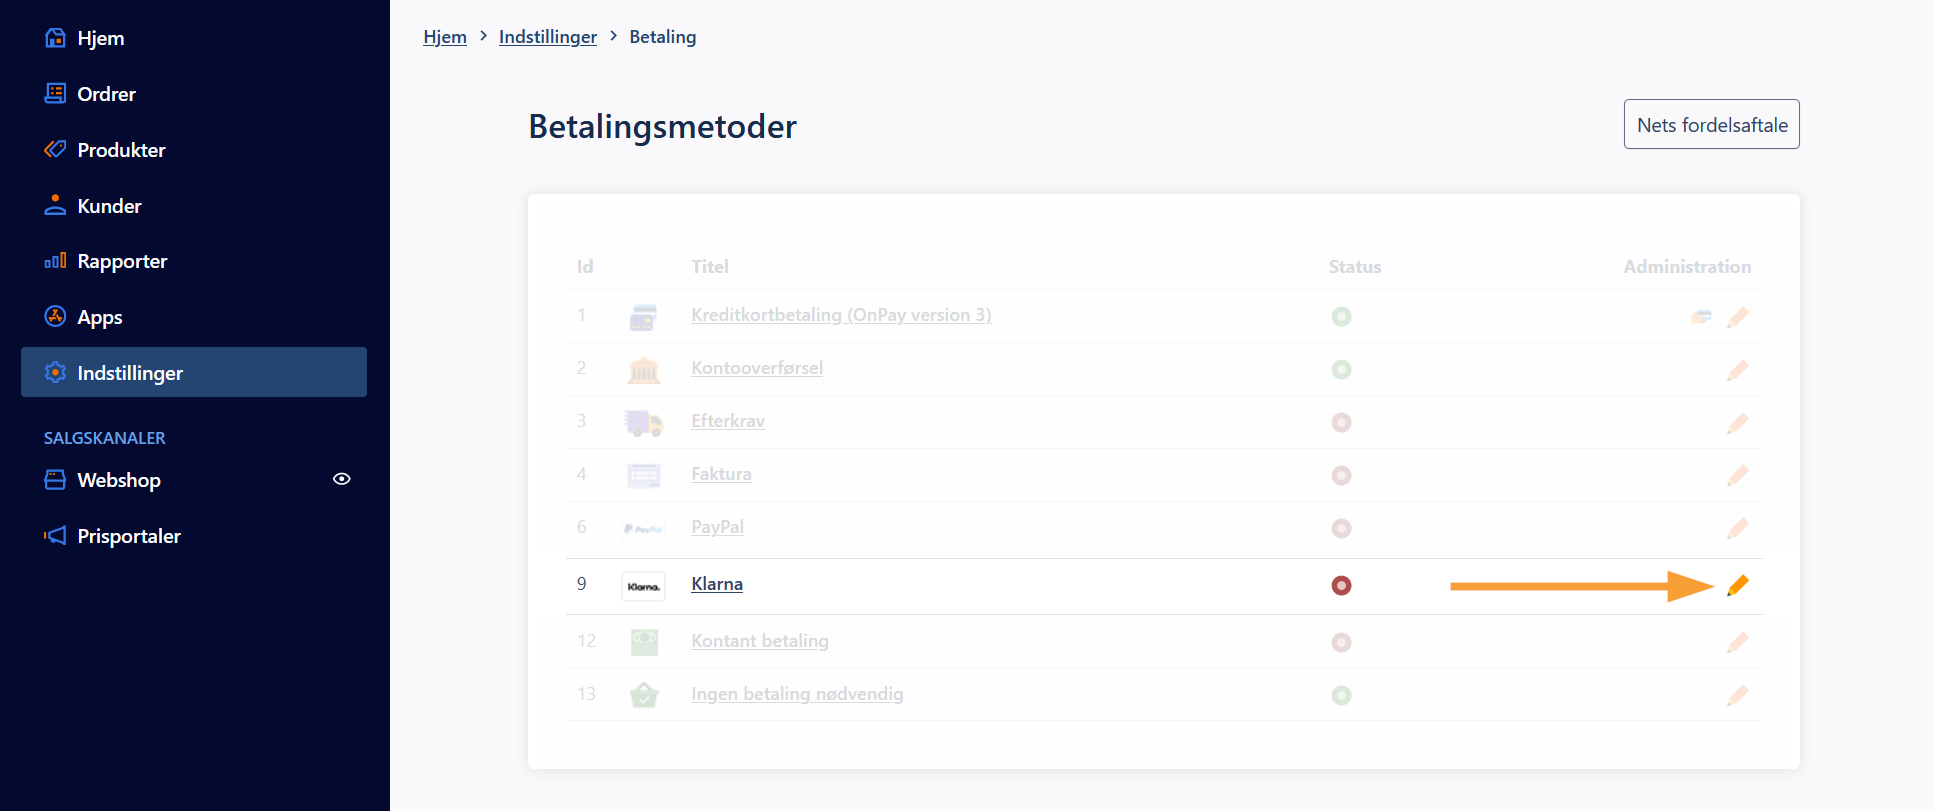Open Prisportaler sales channel

(x=129, y=536)
